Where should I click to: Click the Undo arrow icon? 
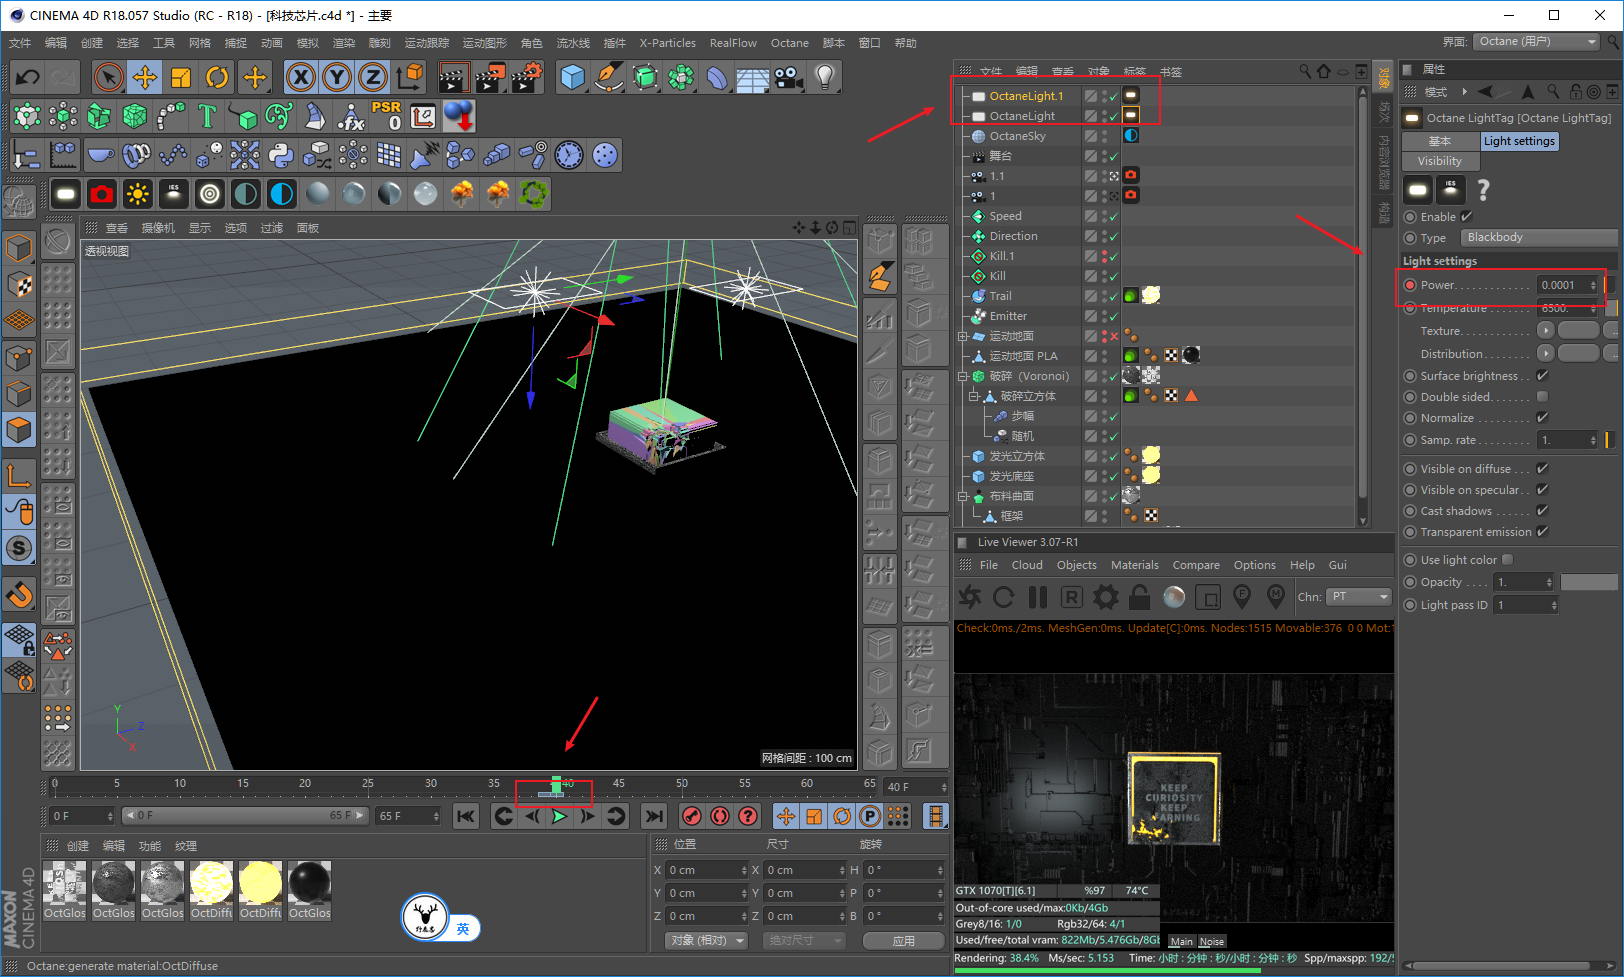coord(28,77)
